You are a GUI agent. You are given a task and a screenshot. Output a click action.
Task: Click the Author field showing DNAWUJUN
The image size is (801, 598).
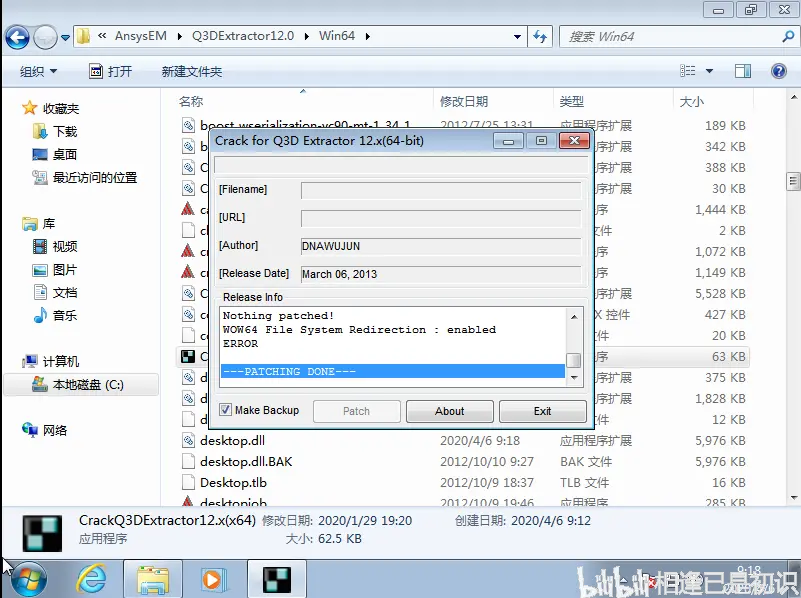[x=441, y=247]
